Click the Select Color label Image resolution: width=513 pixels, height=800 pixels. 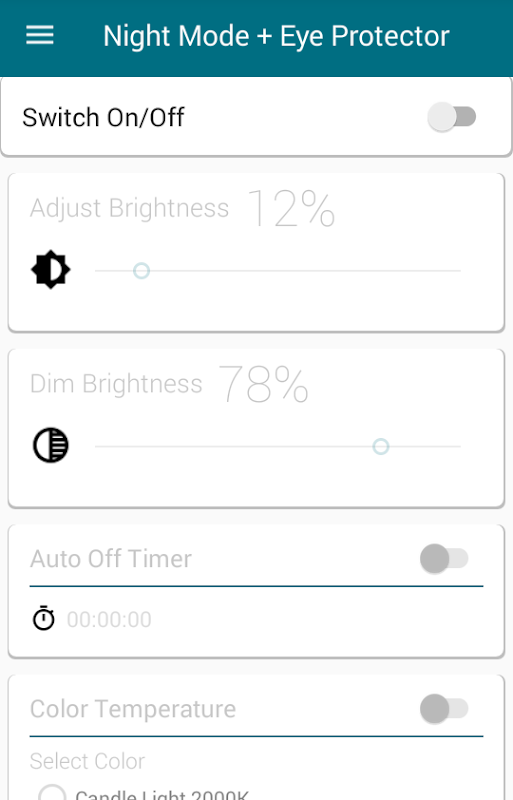(87, 761)
